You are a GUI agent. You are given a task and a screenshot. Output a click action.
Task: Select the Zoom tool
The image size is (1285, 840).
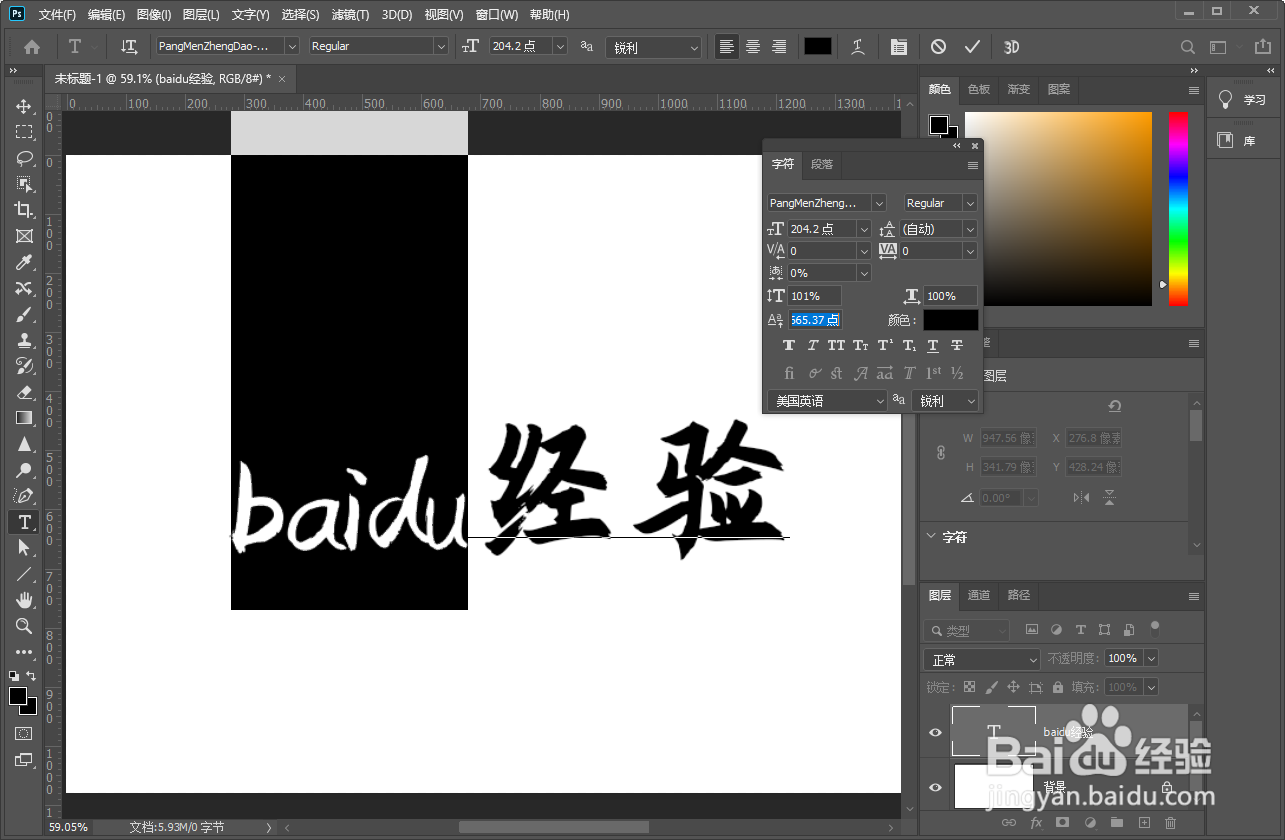24,626
